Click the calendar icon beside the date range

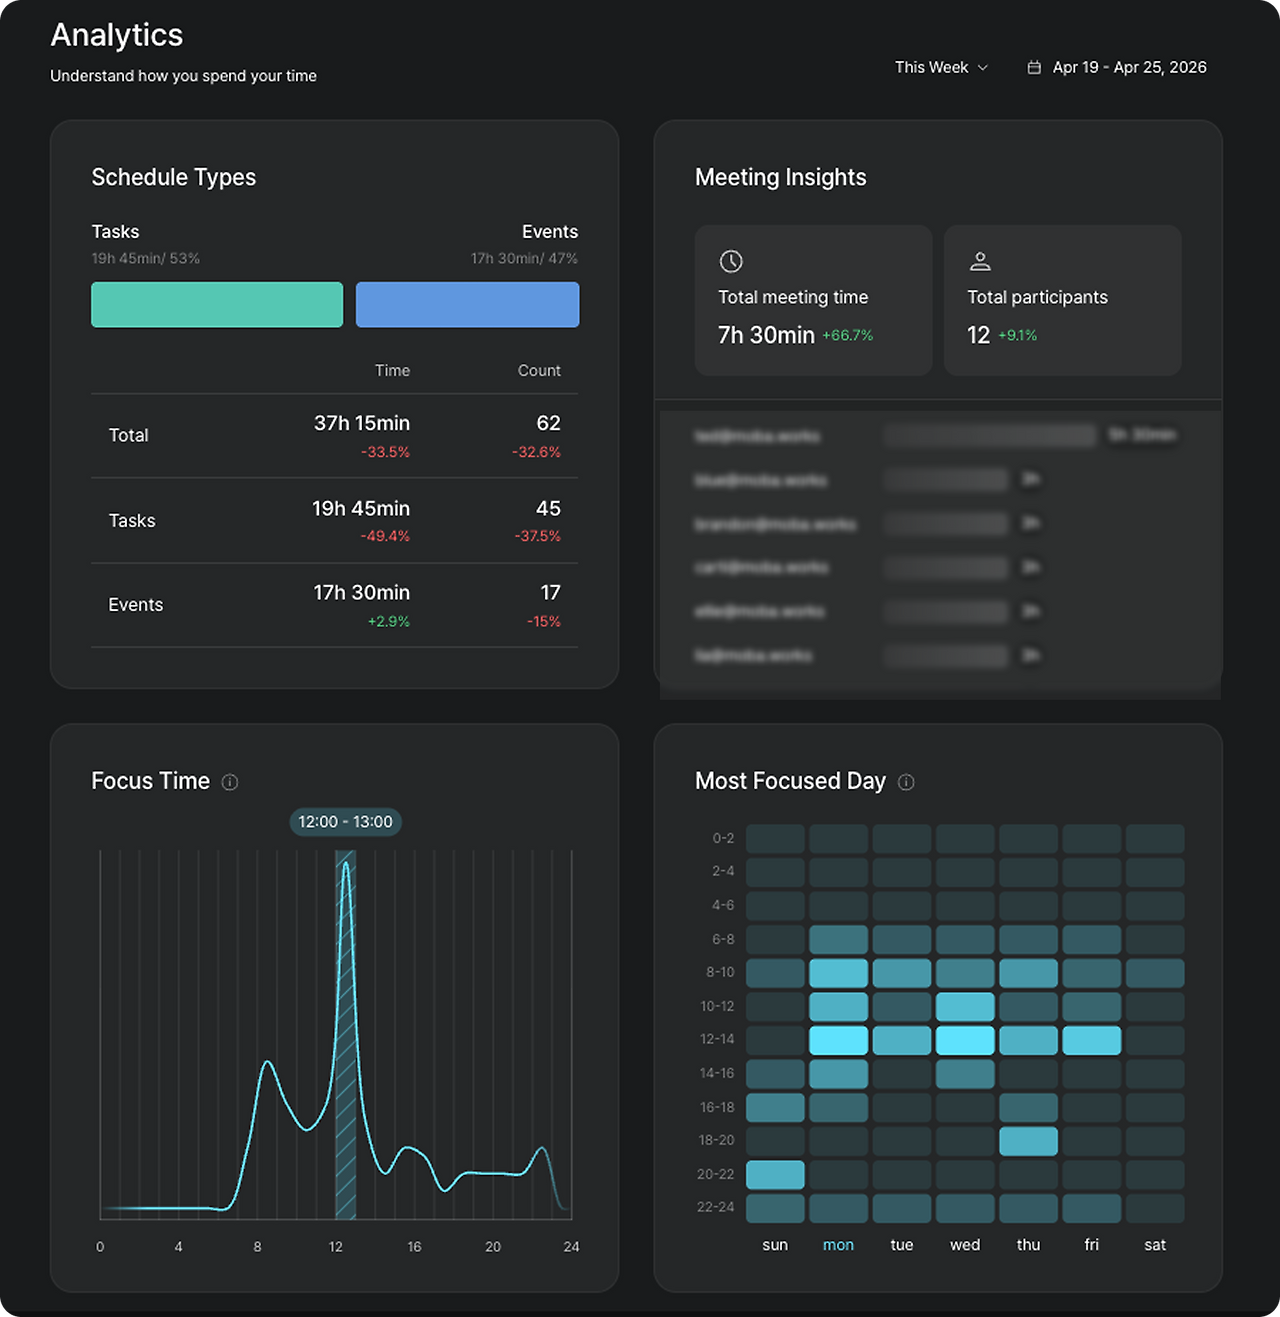[x=1034, y=67]
